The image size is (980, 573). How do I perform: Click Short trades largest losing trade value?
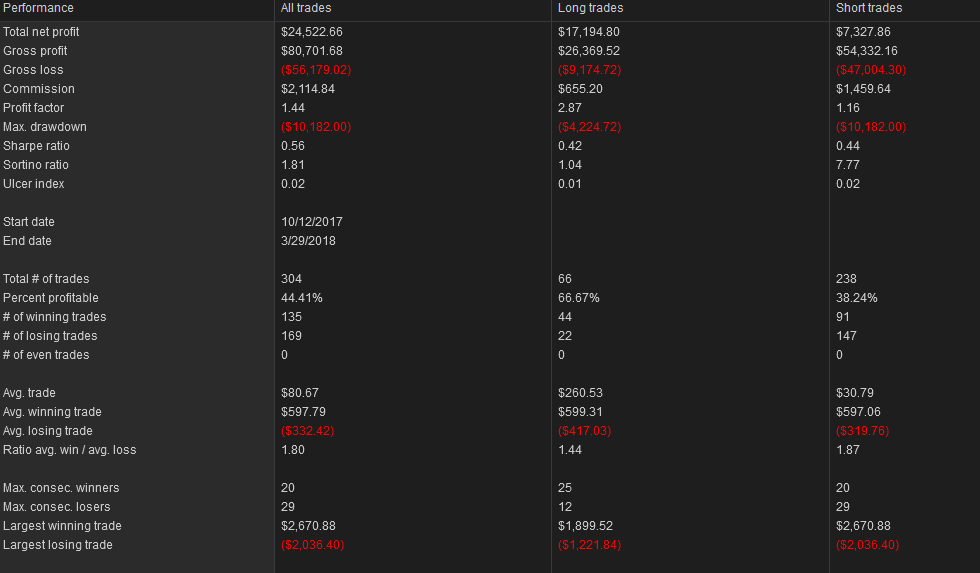coord(868,545)
